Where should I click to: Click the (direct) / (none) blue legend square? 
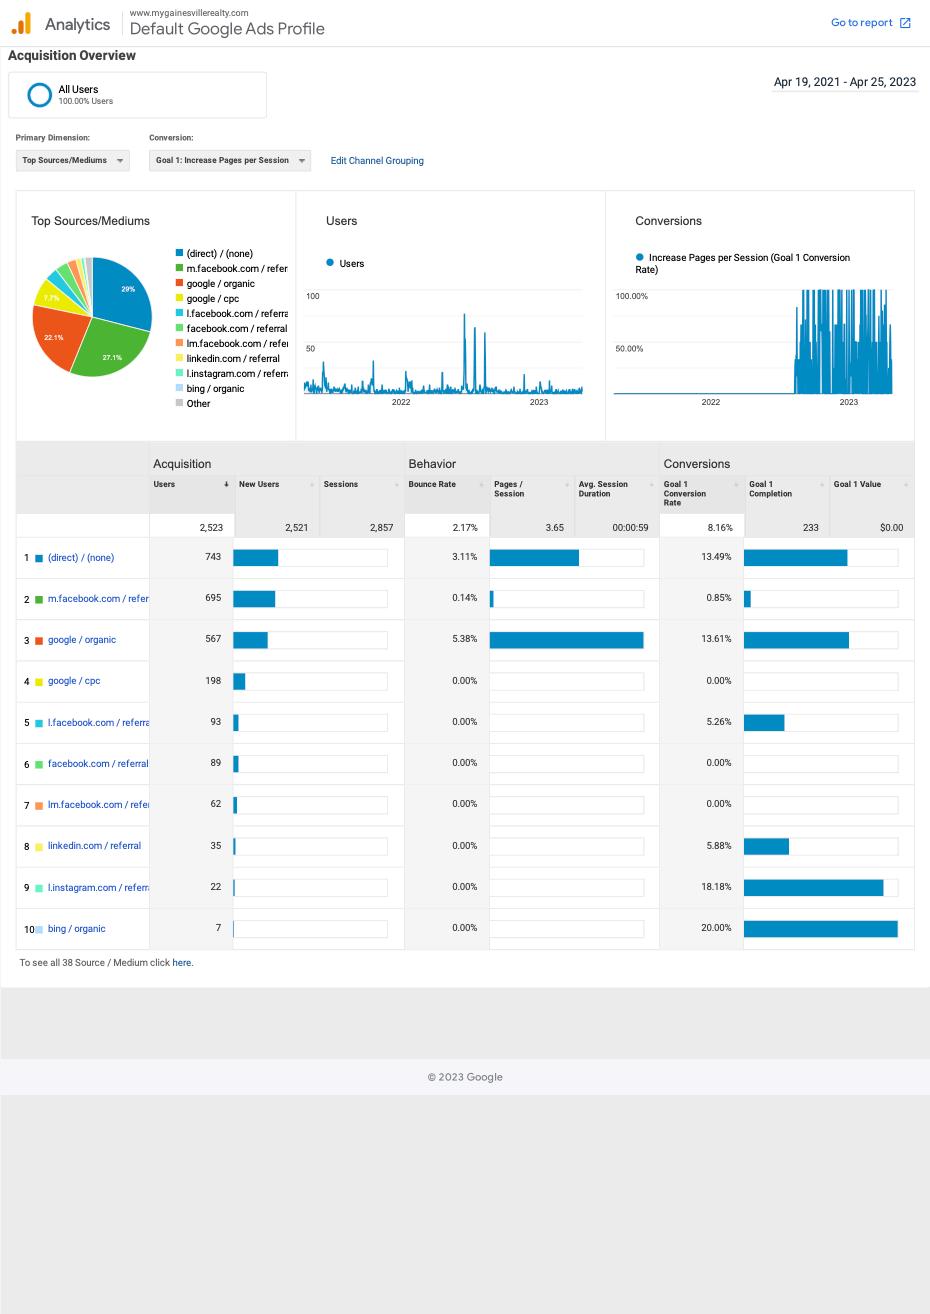click(179, 253)
